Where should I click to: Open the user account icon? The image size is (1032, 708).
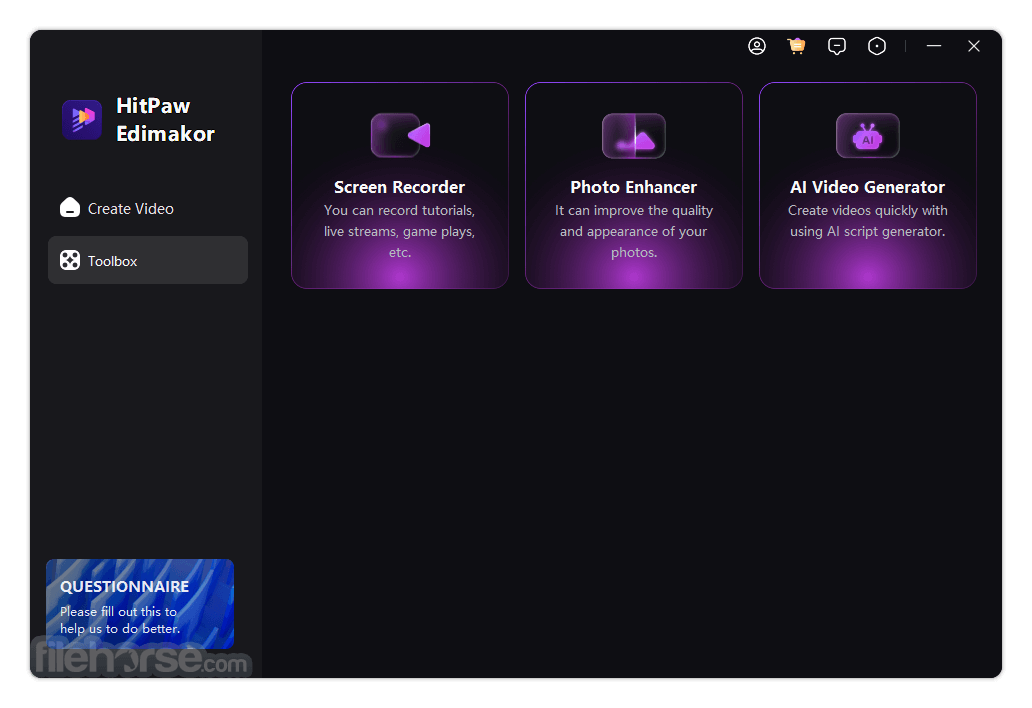tap(757, 46)
